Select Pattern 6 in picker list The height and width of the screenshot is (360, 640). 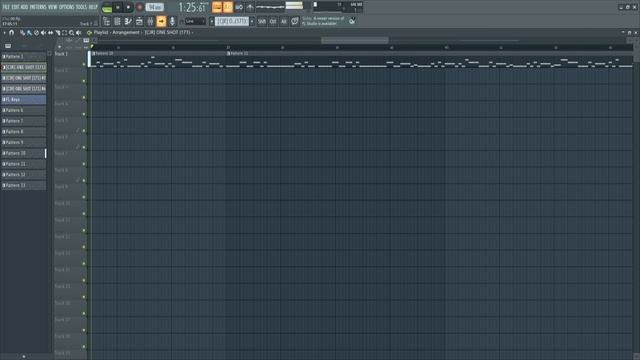pyautogui.click(x=24, y=110)
